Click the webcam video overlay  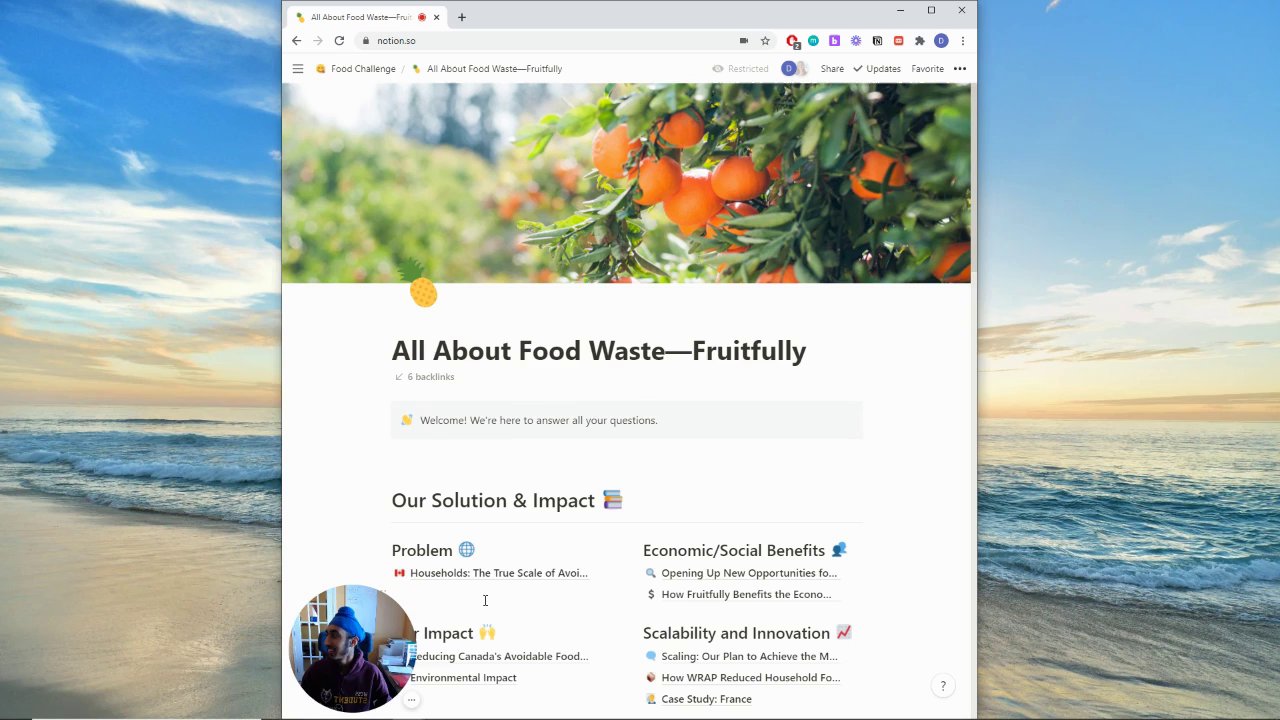(x=352, y=649)
